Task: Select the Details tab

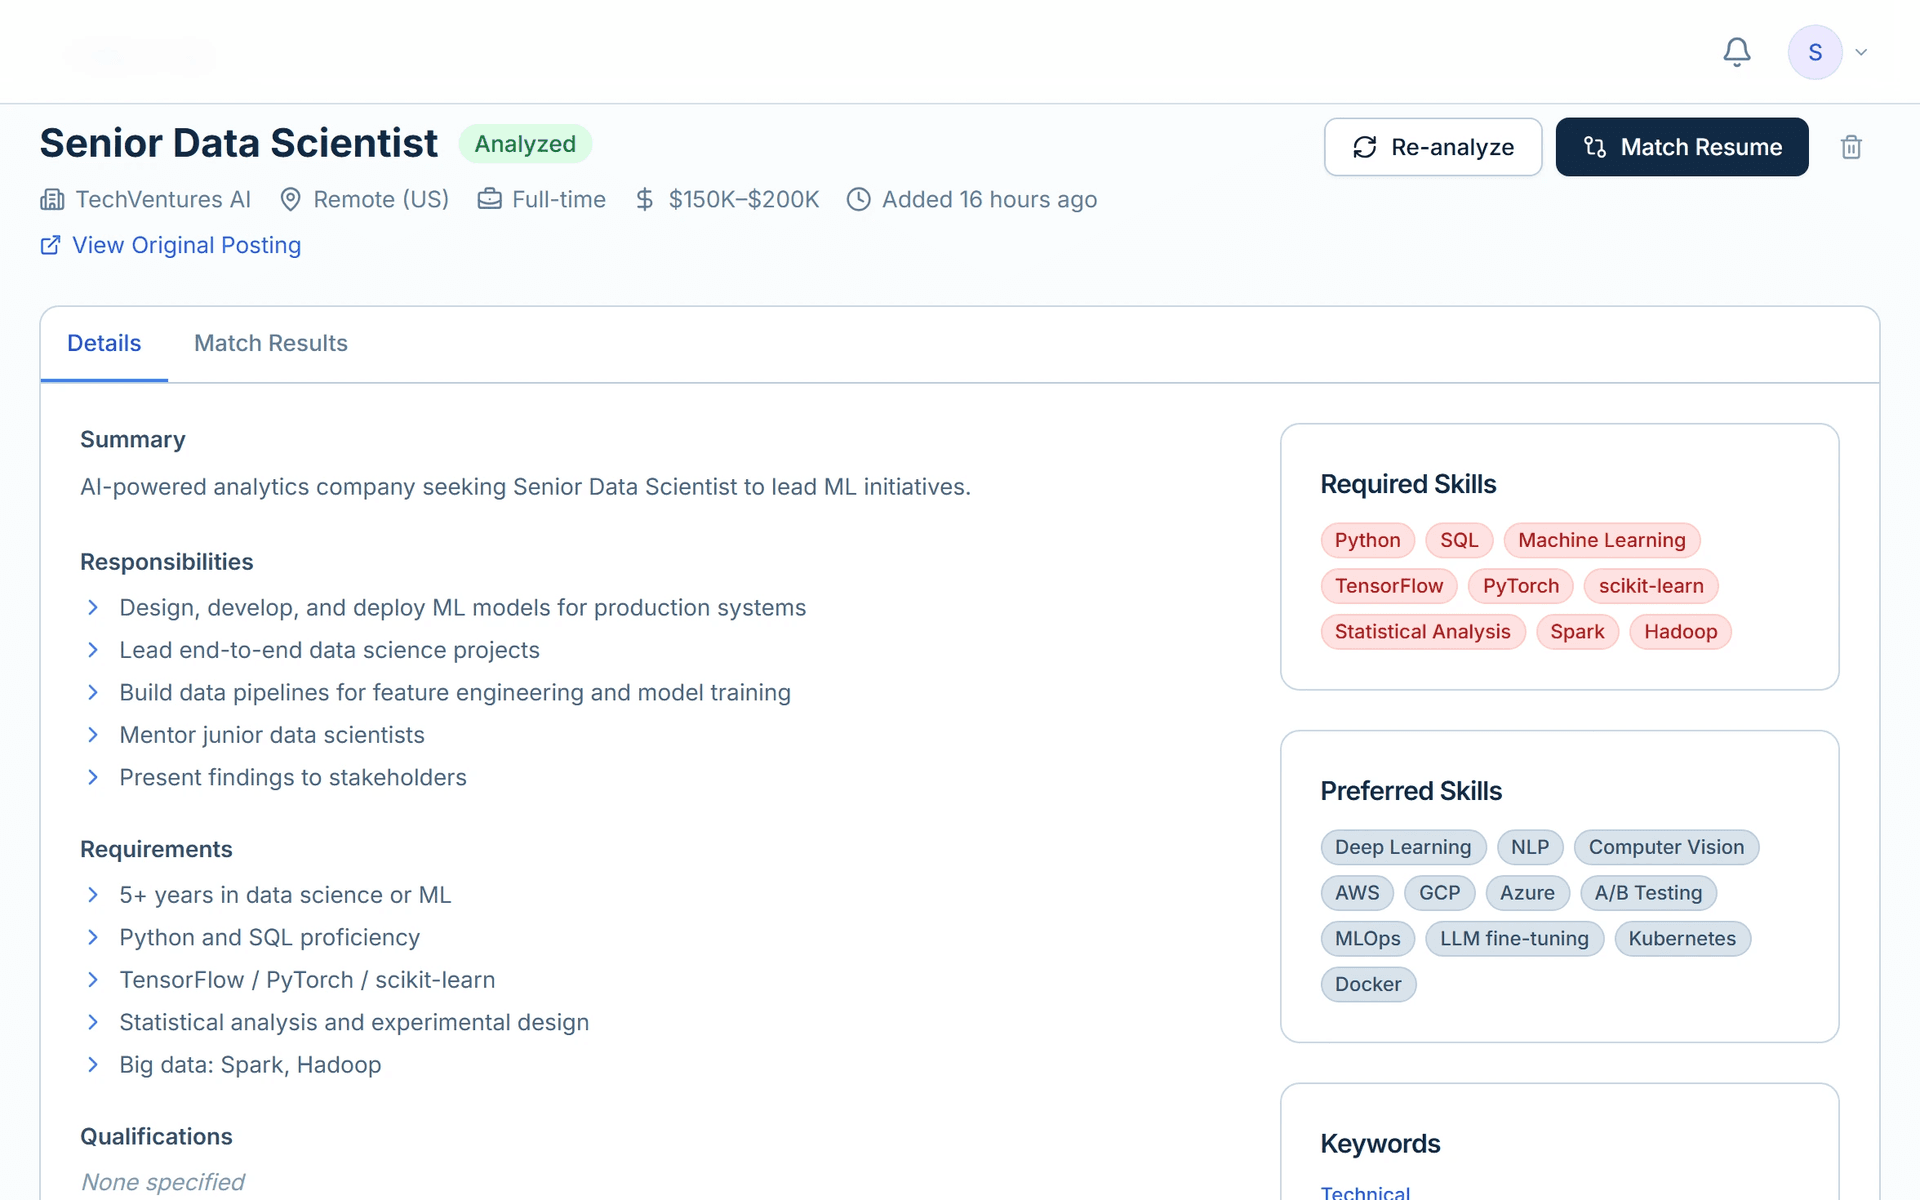Action: click(x=104, y=343)
